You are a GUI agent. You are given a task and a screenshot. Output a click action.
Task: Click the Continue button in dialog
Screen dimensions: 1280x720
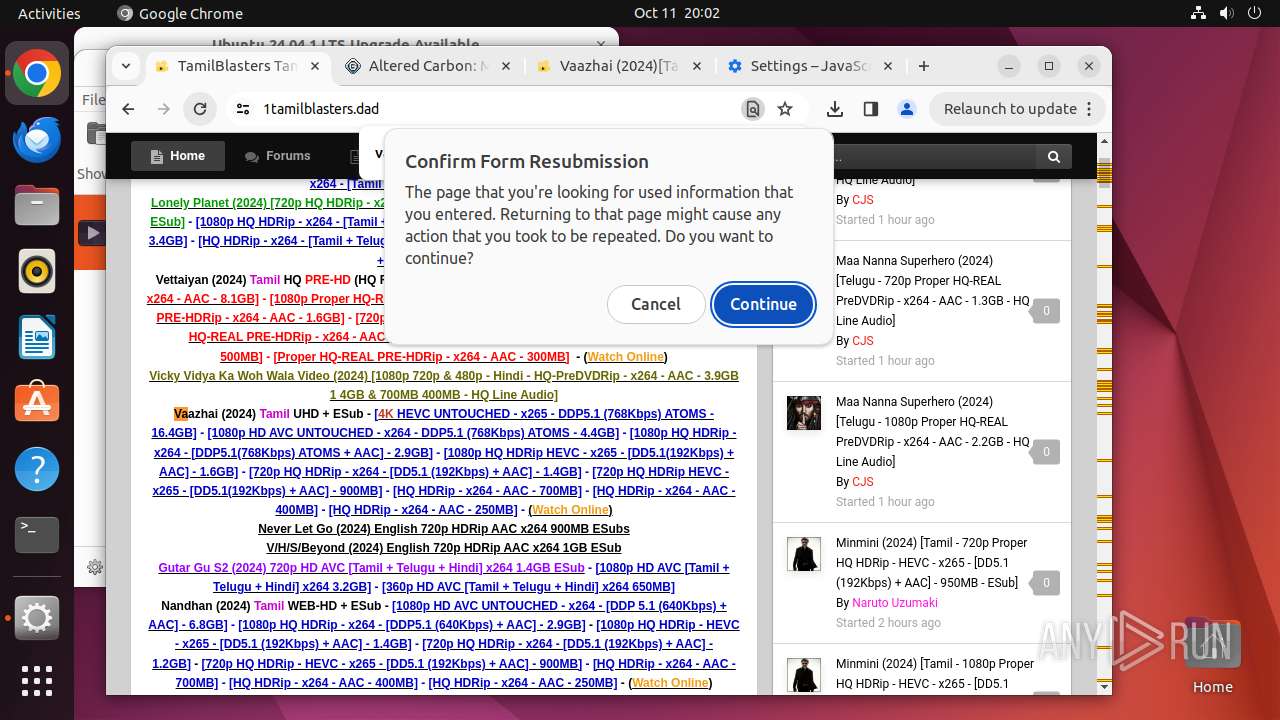tap(763, 304)
